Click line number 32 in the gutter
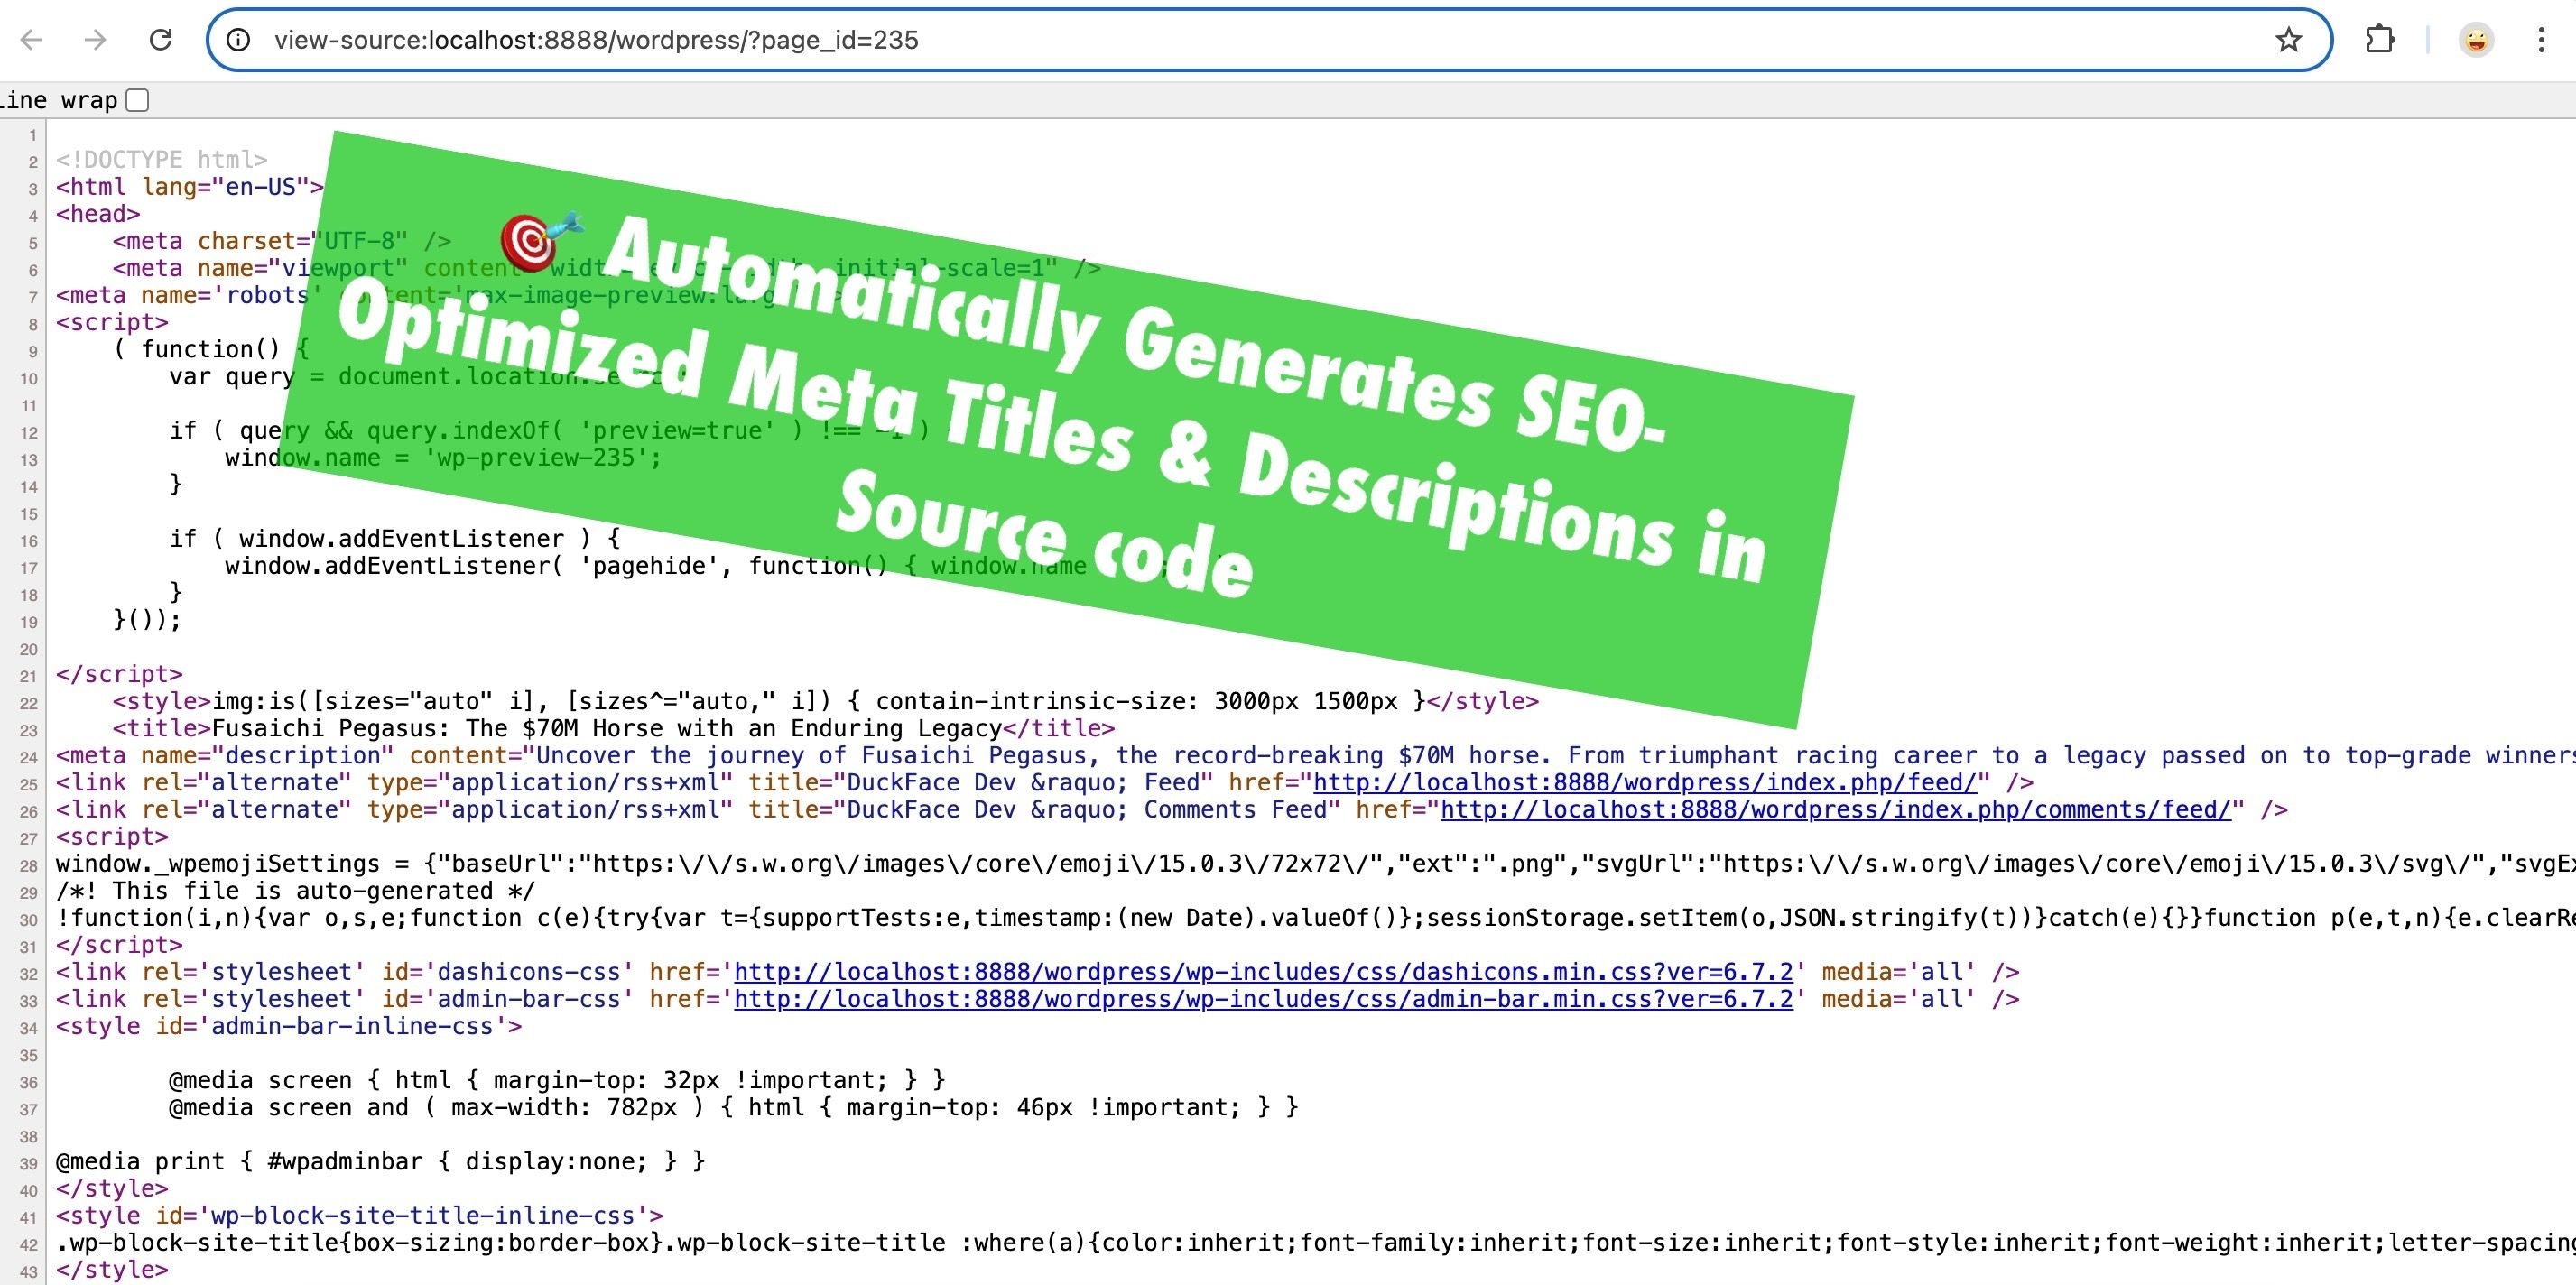The height and width of the screenshot is (1285, 2576). coord(28,973)
